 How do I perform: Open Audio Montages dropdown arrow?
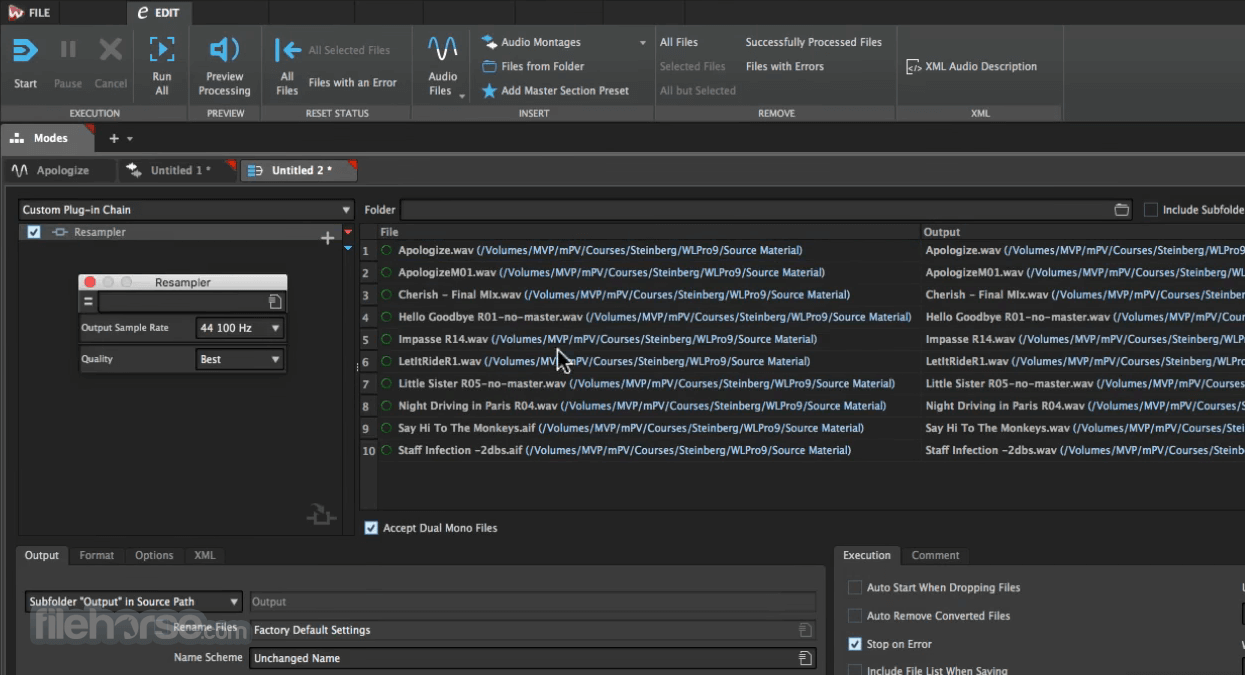(643, 43)
